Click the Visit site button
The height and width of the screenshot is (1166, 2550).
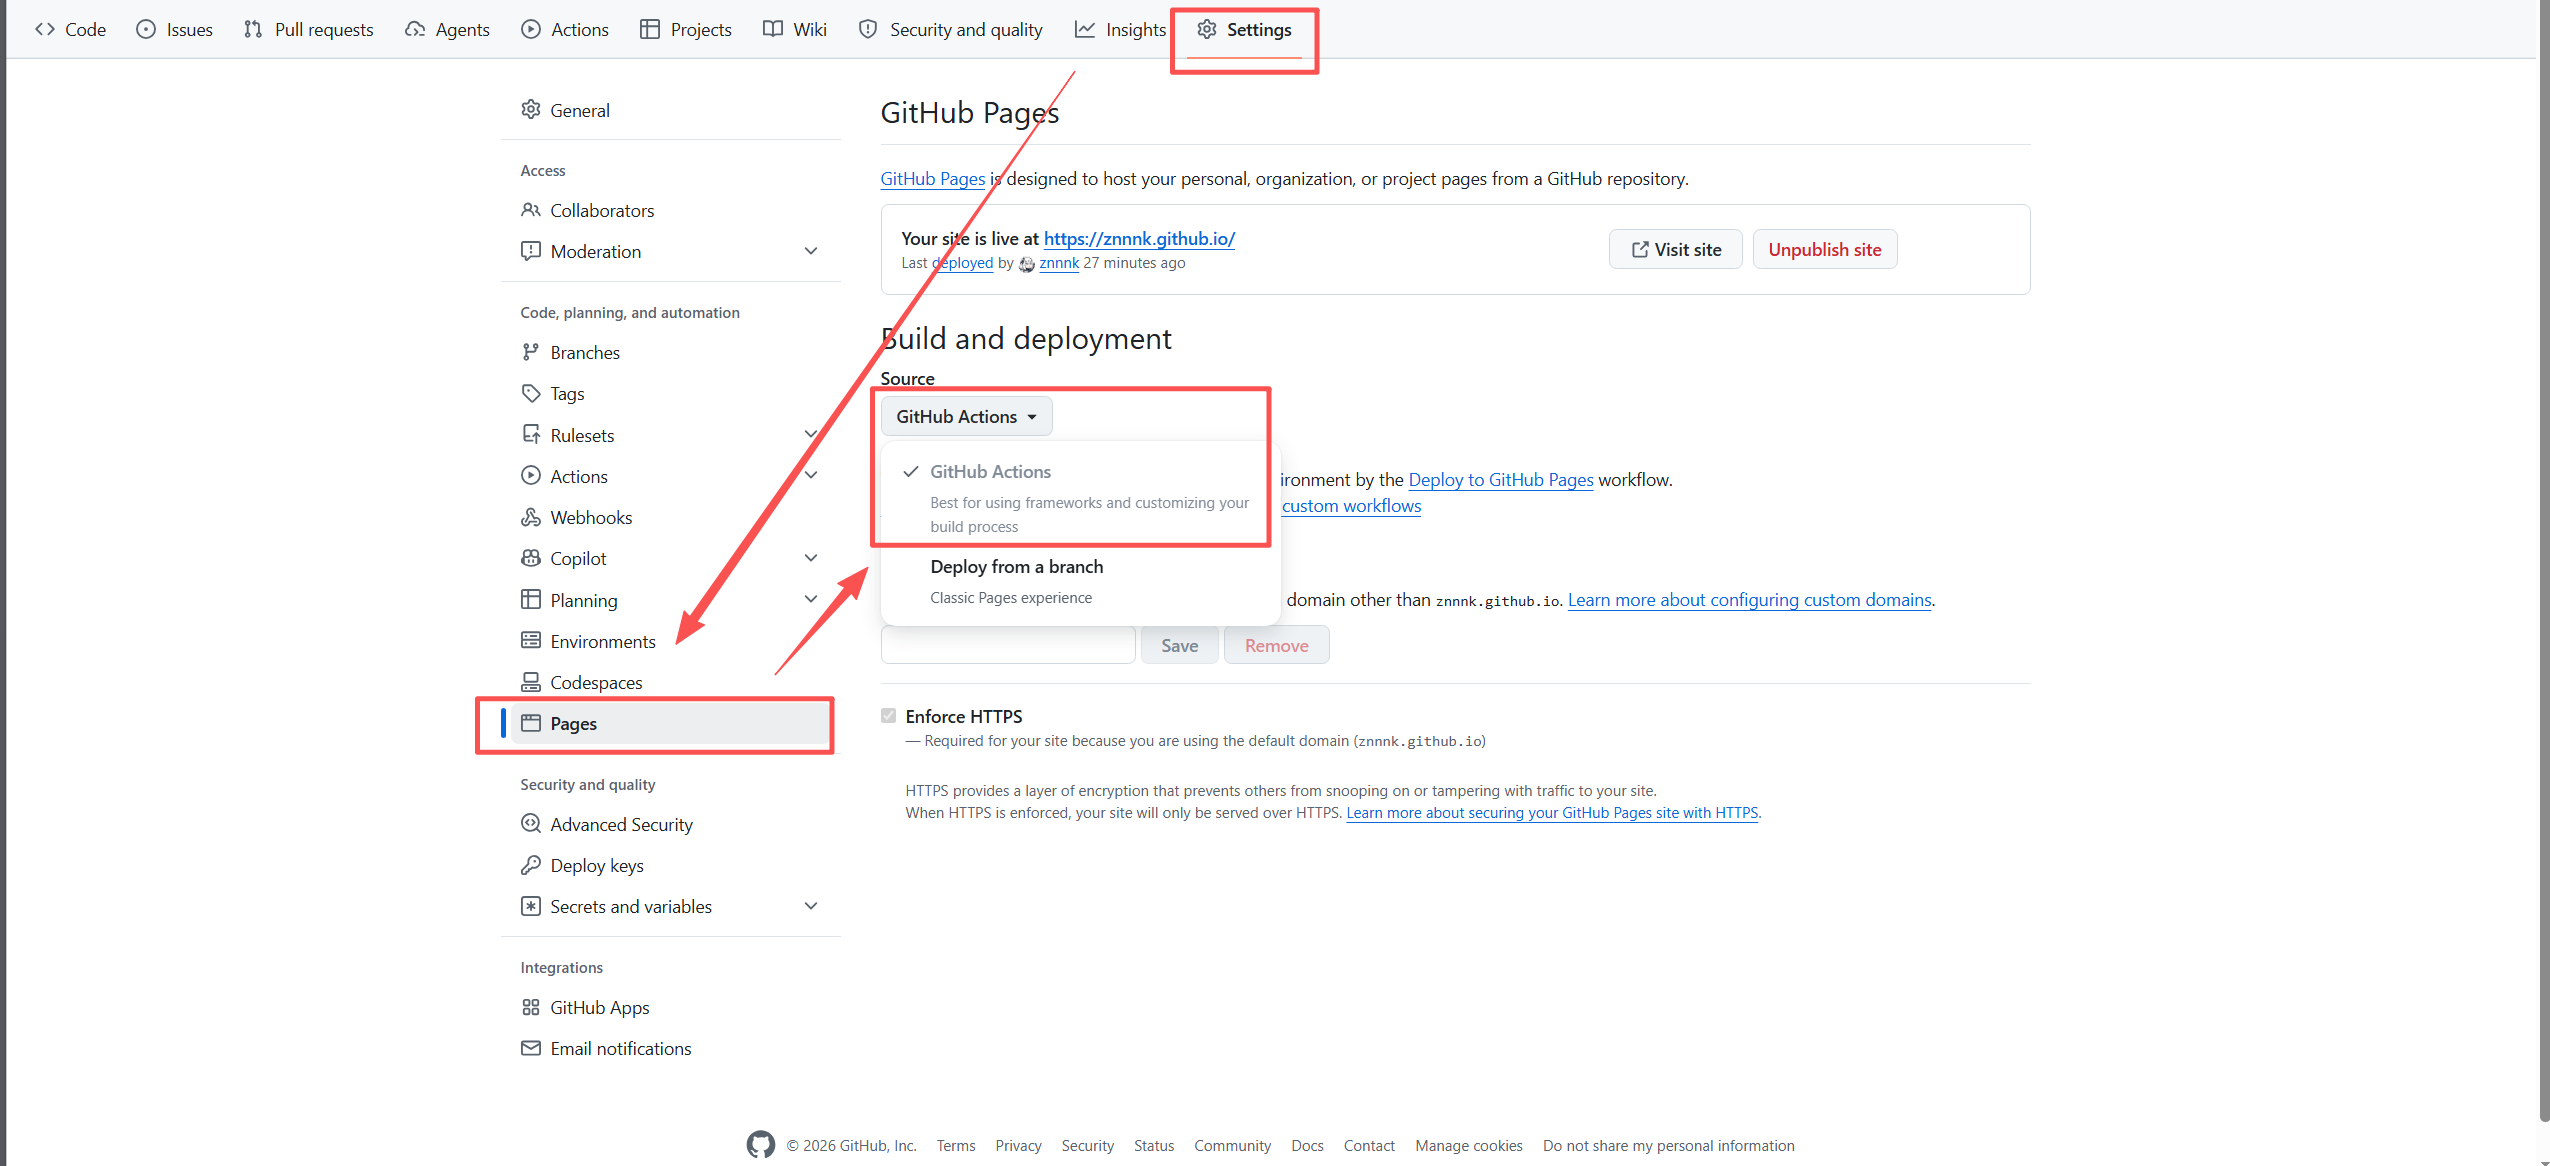click(1676, 249)
